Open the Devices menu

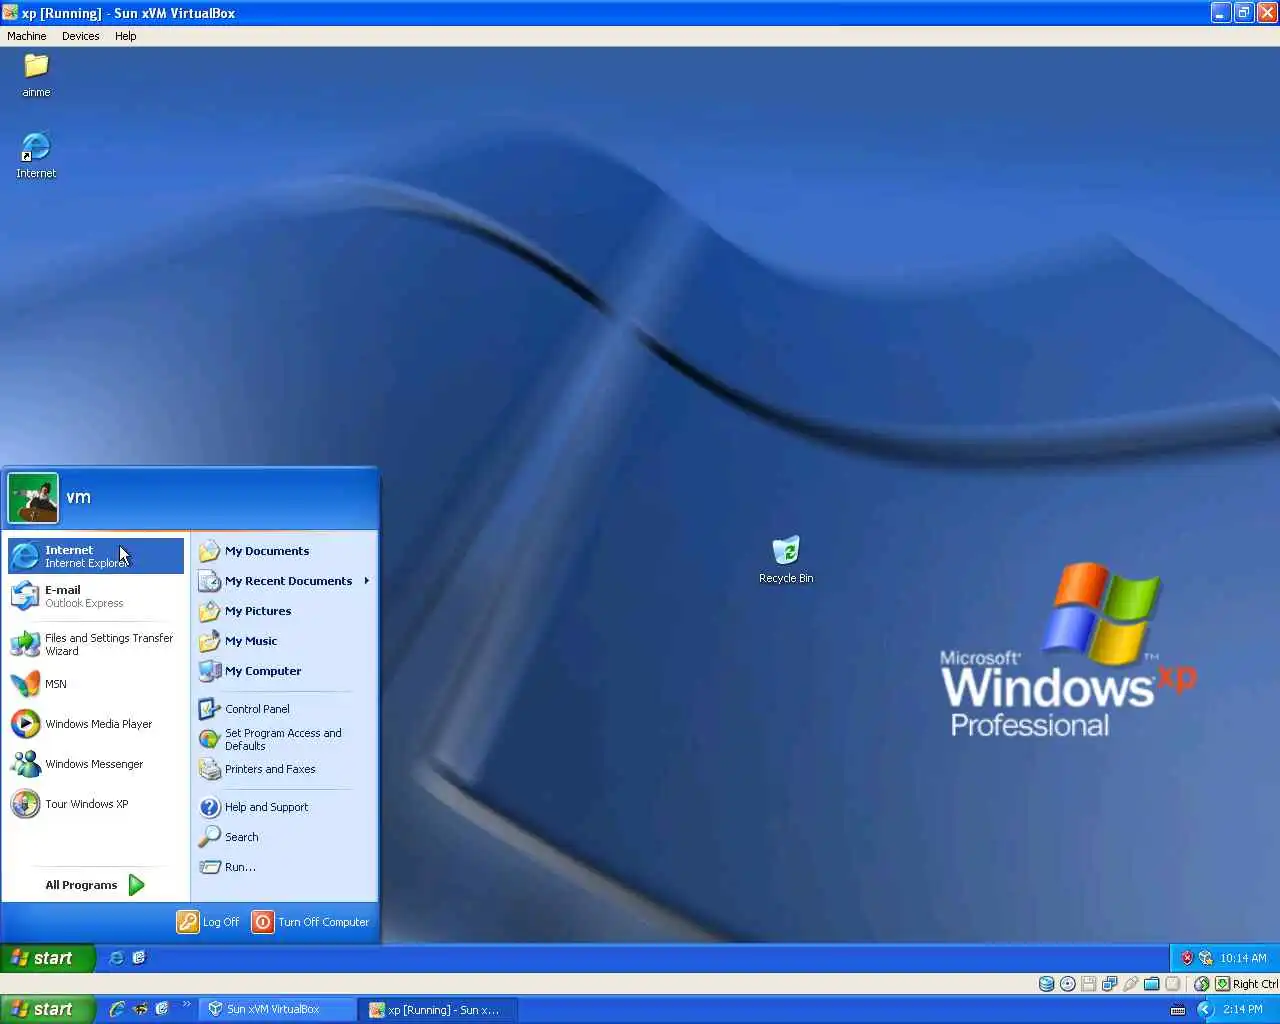tap(80, 36)
